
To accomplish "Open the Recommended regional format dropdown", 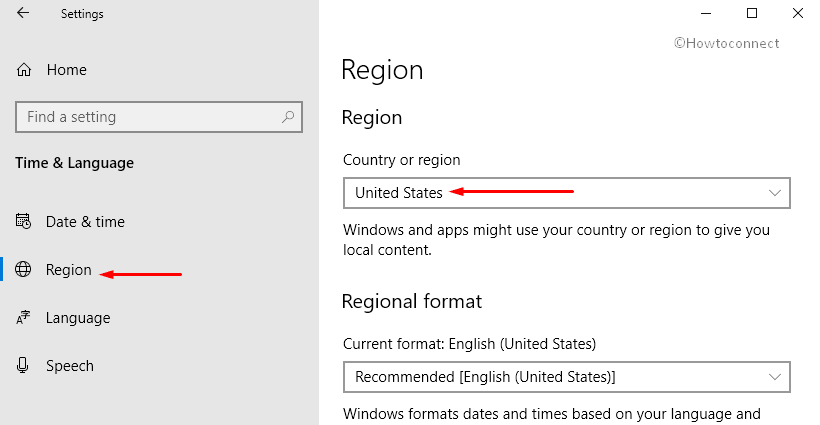I will click(x=566, y=377).
